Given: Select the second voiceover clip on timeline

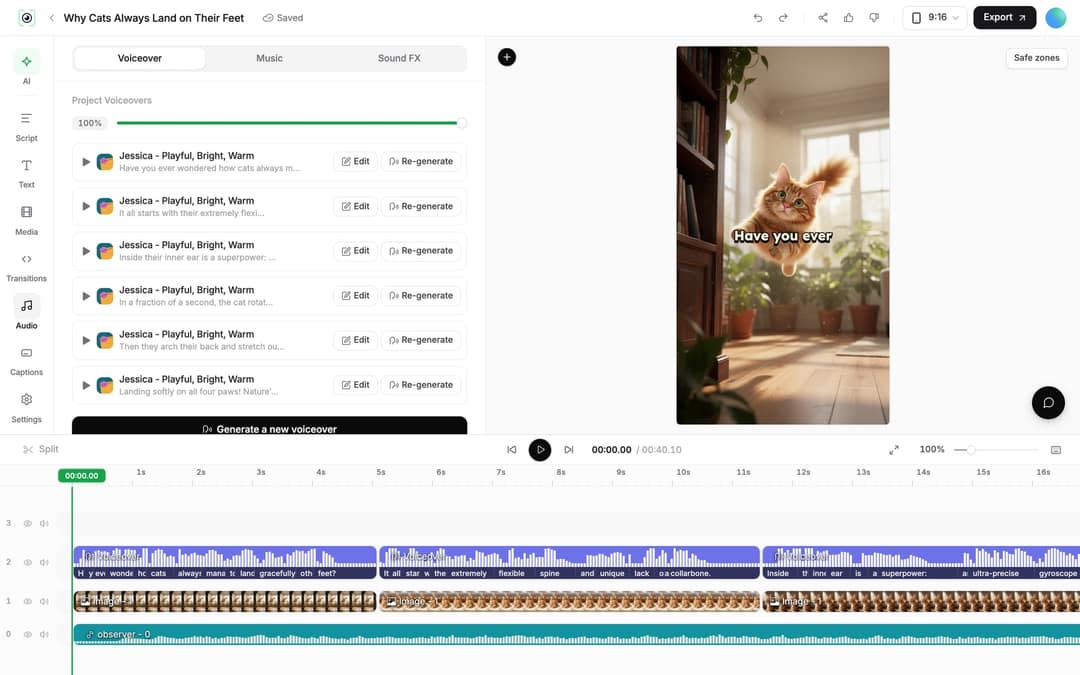Looking at the screenshot, I should [x=570, y=563].
